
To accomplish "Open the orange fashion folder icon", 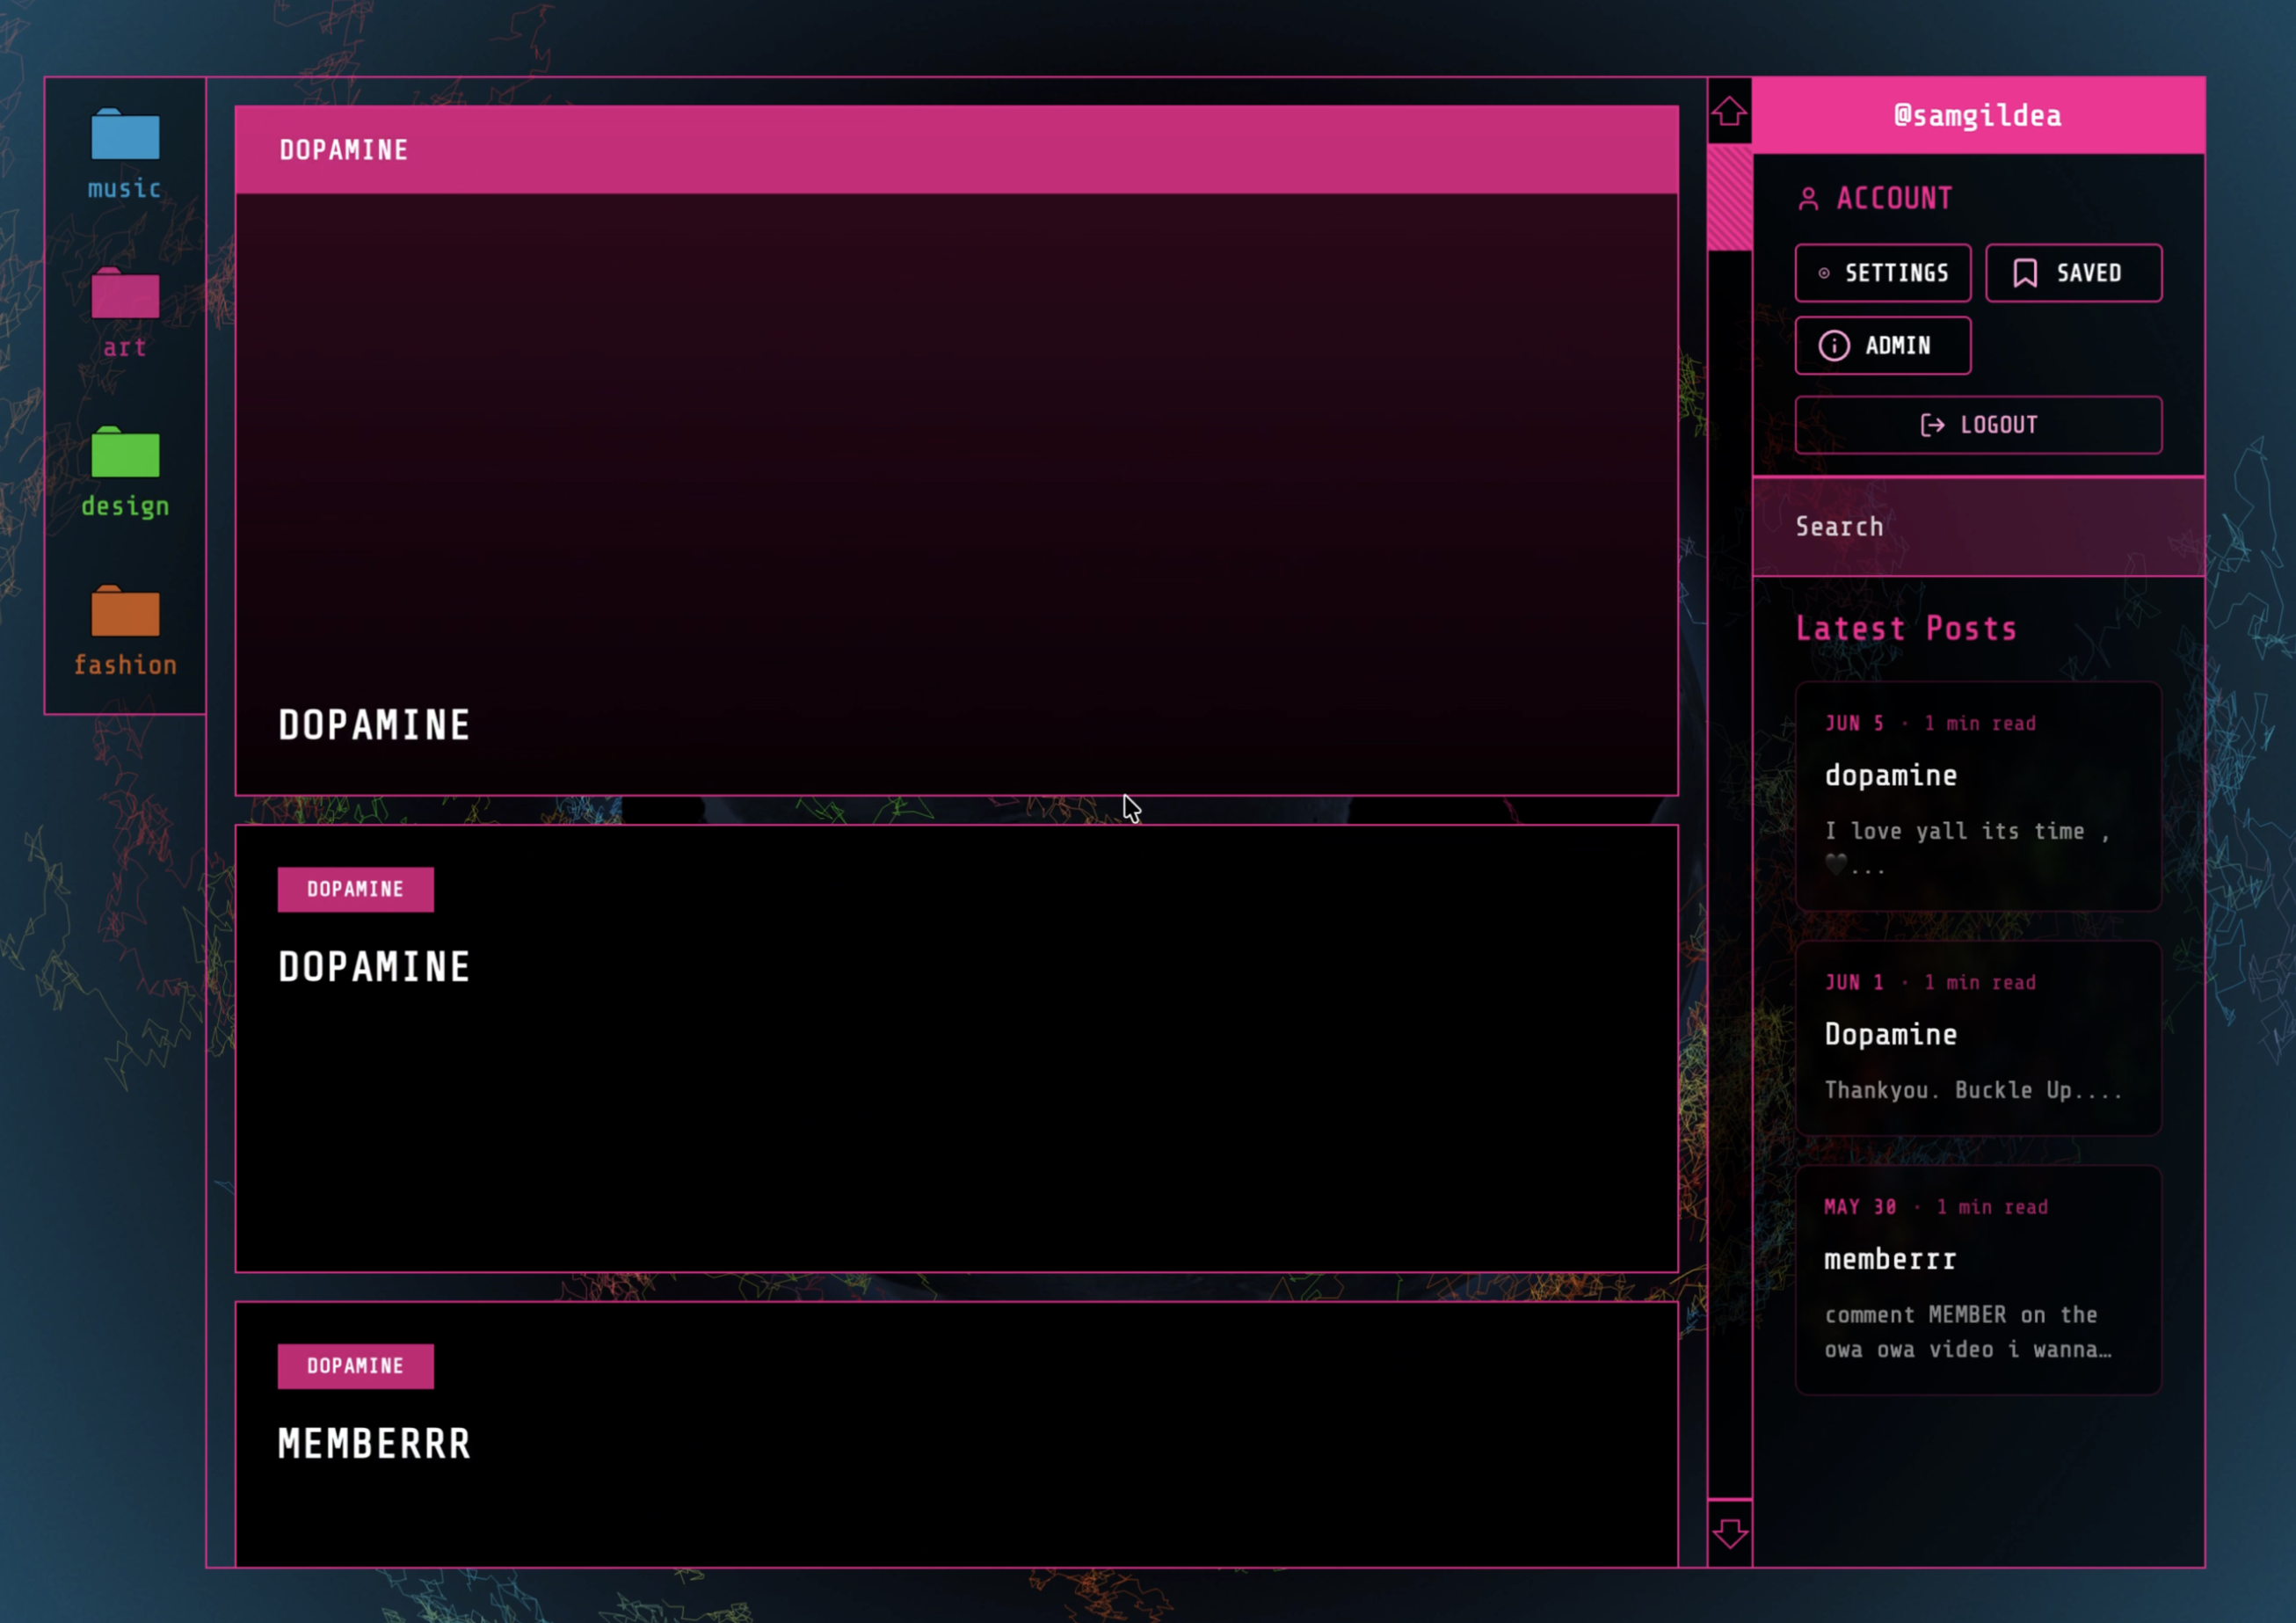I will point(125,611).
